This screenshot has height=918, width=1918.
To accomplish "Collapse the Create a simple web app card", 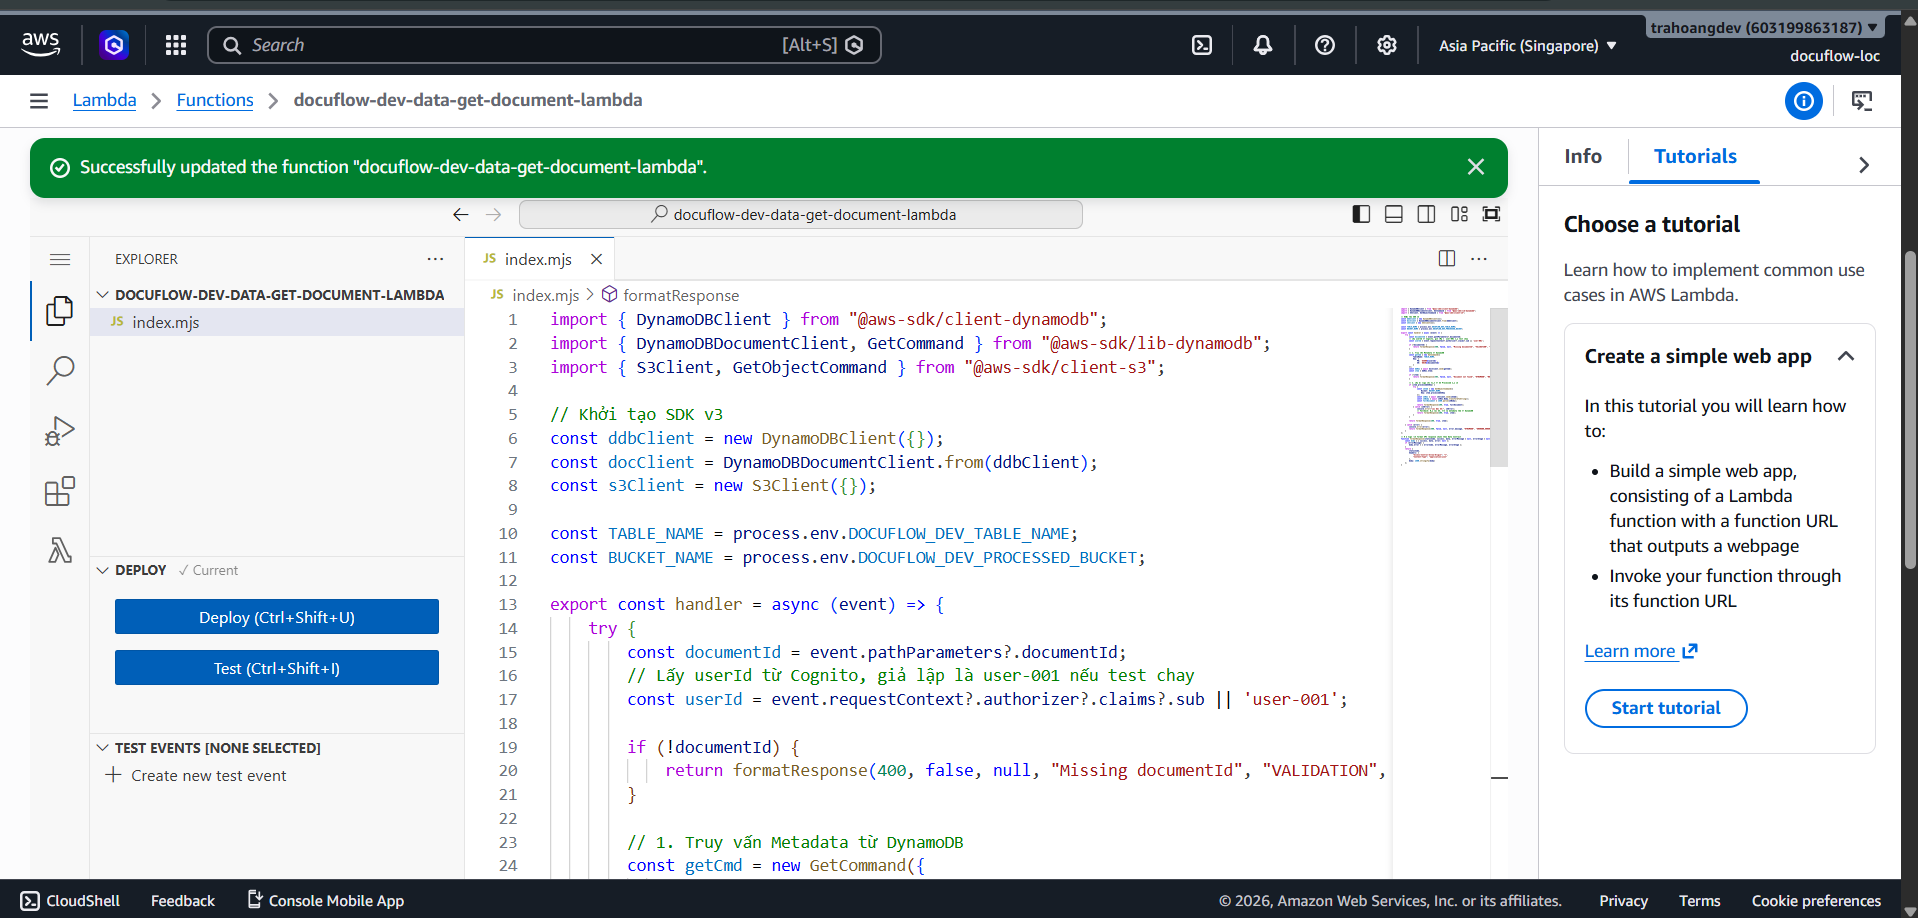I will point(1846,356).
